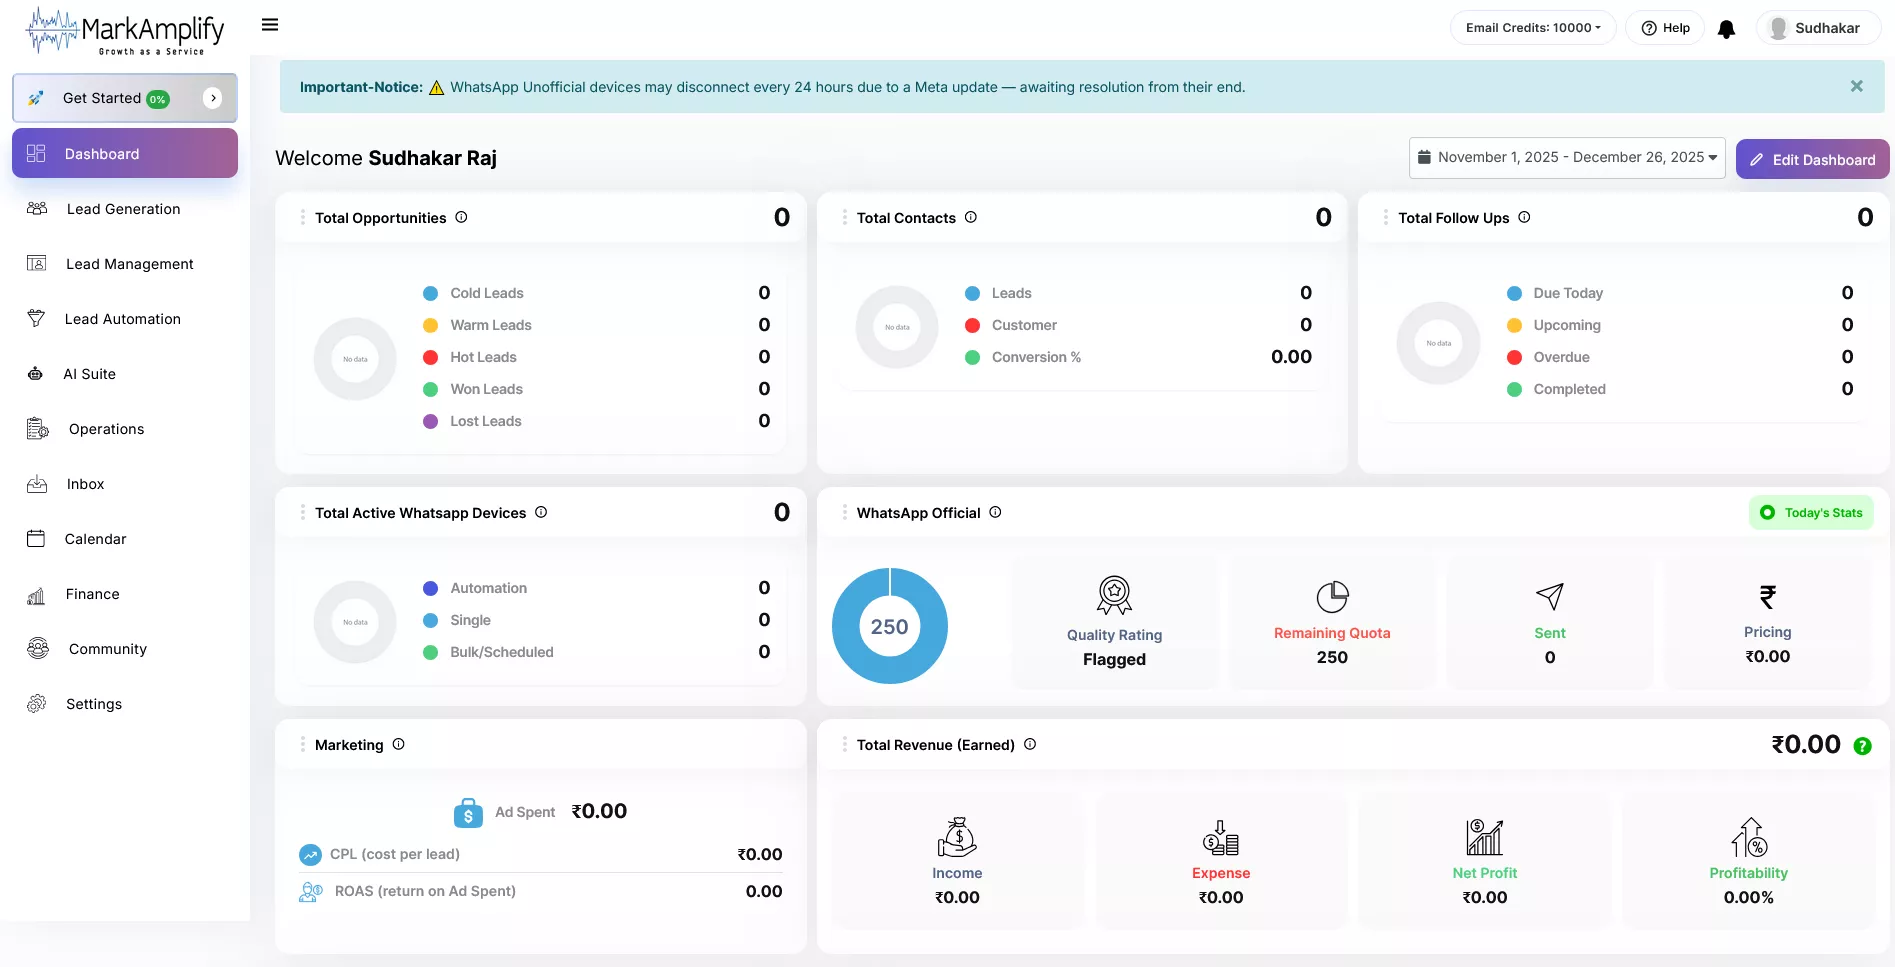Click the notification bell icon
Screen dimensions: 1895x967
[1726, 29]
